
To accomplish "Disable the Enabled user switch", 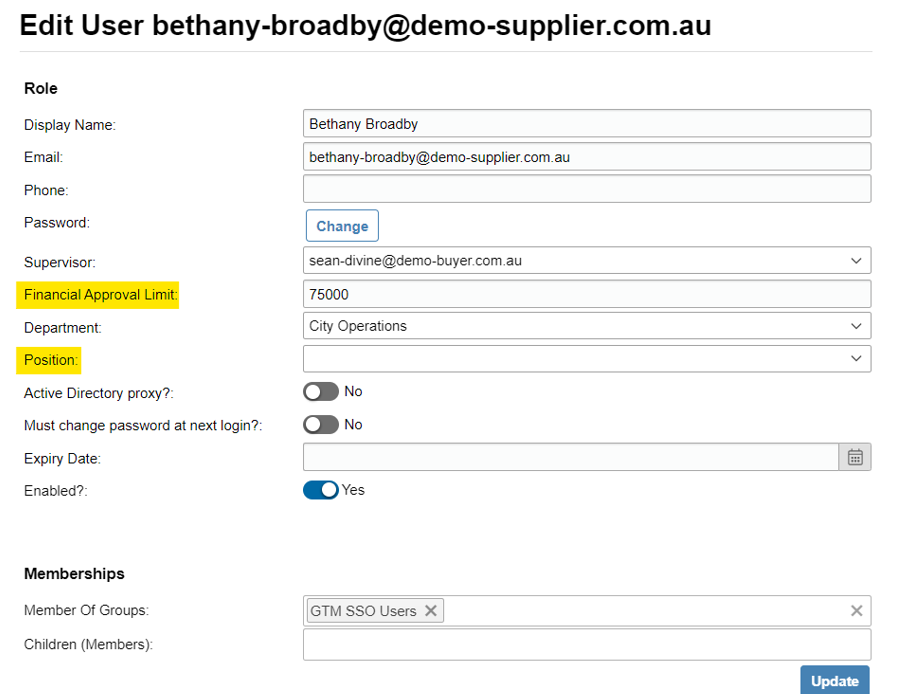I will 321,490.
